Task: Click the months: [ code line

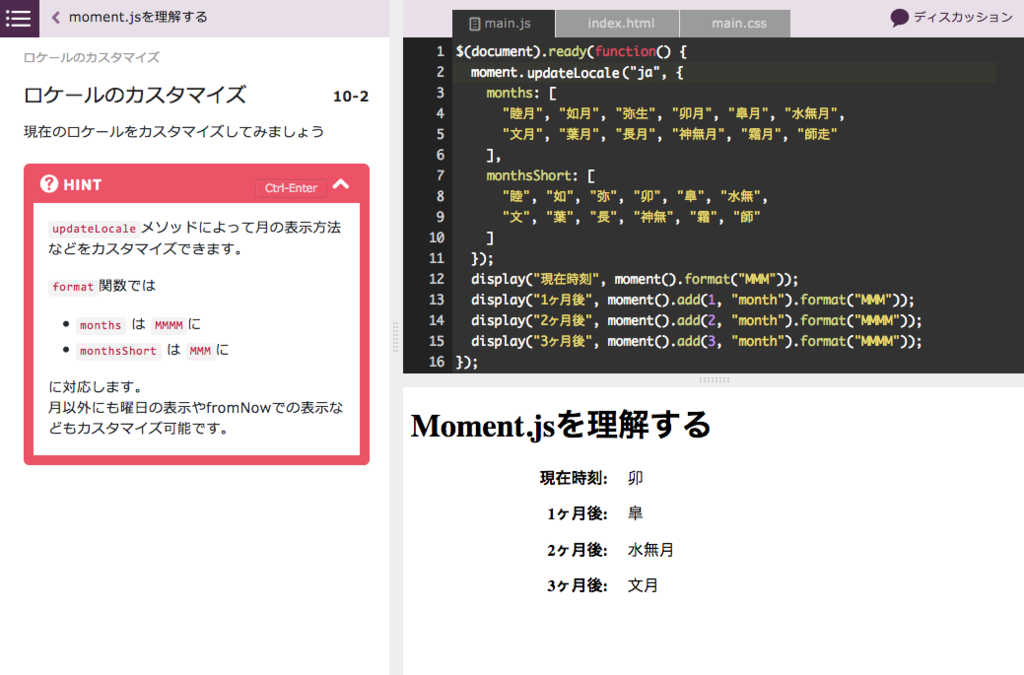Action: click(521, 93)
